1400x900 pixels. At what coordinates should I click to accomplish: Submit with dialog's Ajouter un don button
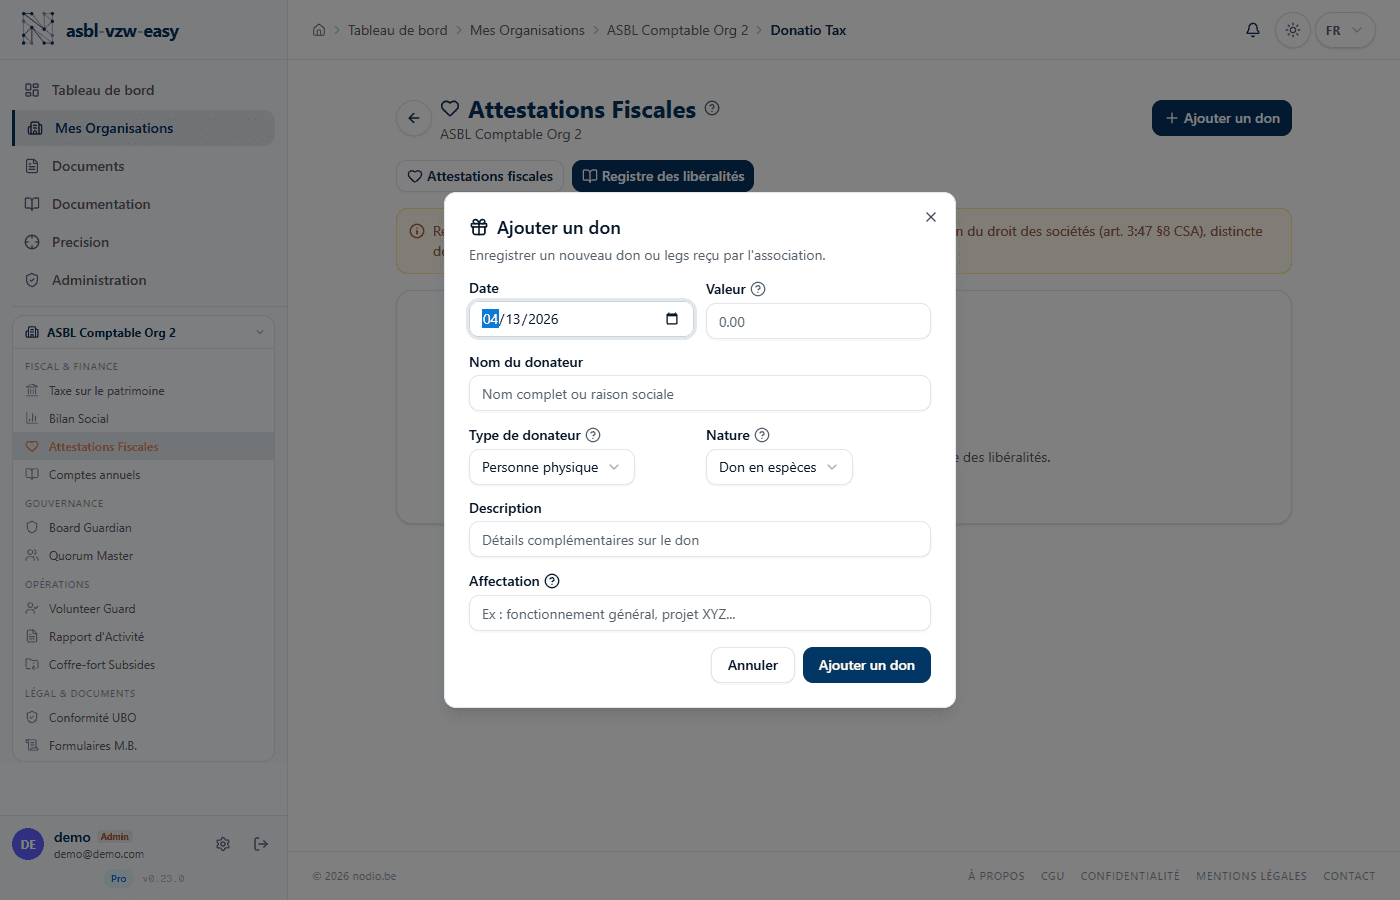[x=867, y=665]
